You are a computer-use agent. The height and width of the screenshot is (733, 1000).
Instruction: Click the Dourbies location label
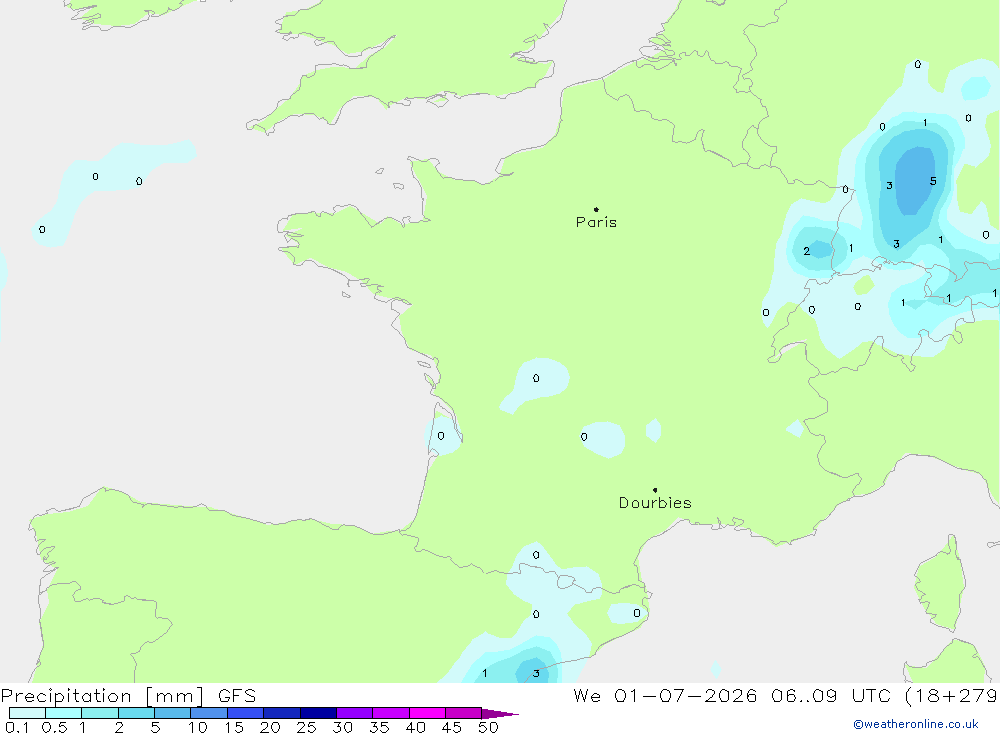pos(655,503)
